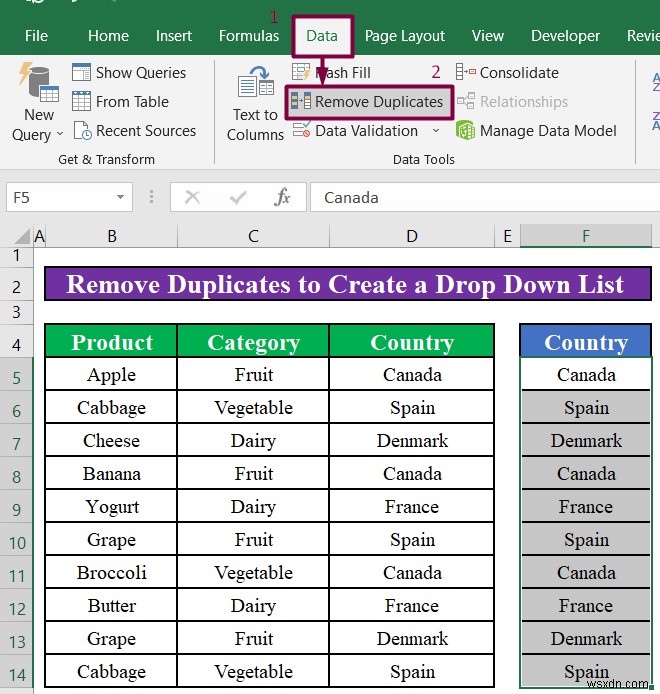Select the Butter cell

click(111, 605)
